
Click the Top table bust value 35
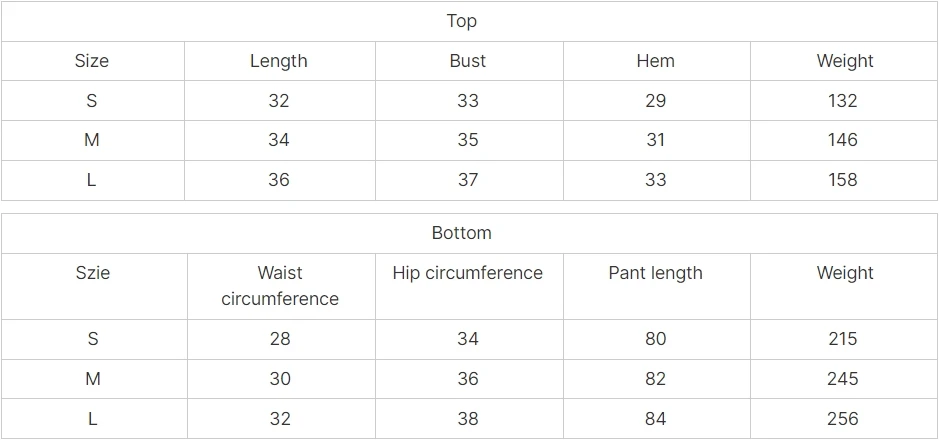tap(468, 140)
